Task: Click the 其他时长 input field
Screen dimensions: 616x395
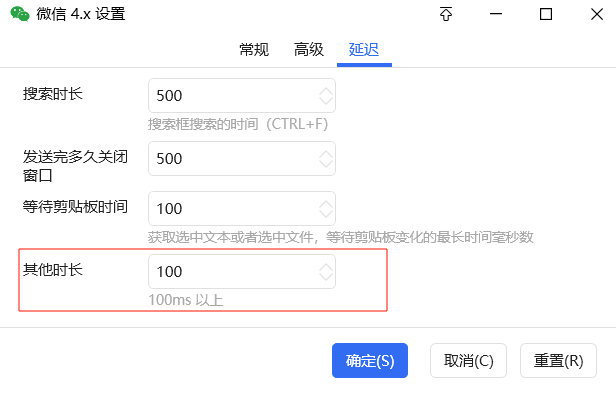Action: click(x=242, y=272)
